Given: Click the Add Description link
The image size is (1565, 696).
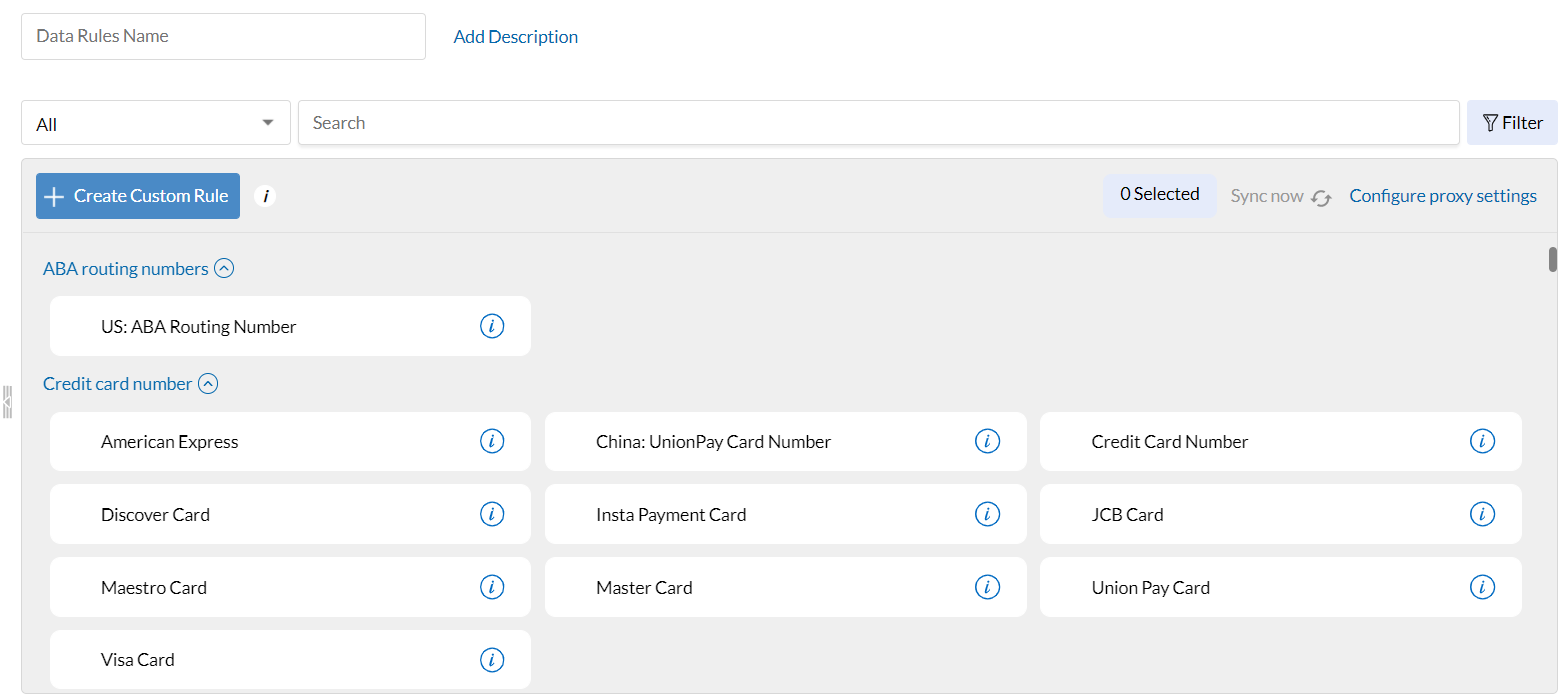Looking at the screenshot, I should click(x=515, y=37).
